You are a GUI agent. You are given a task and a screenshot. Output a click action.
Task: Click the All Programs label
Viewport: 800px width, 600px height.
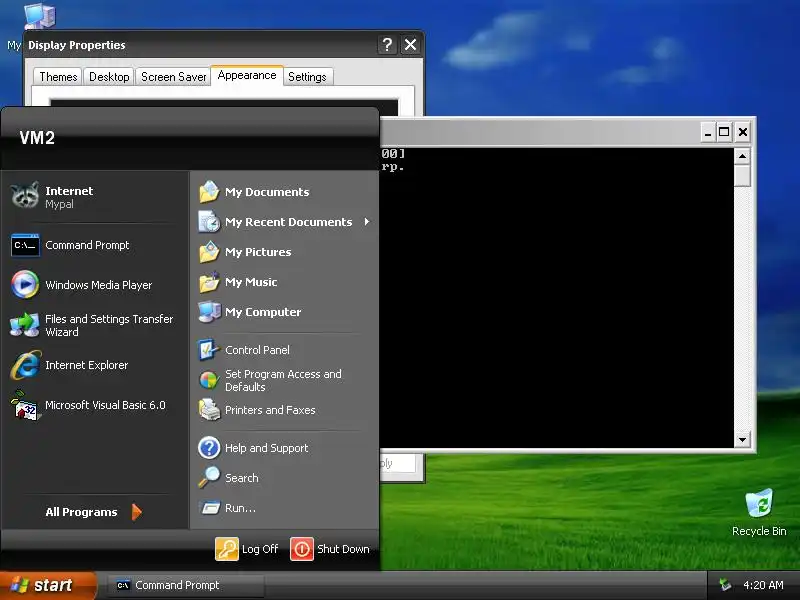(x=81, y=512)
